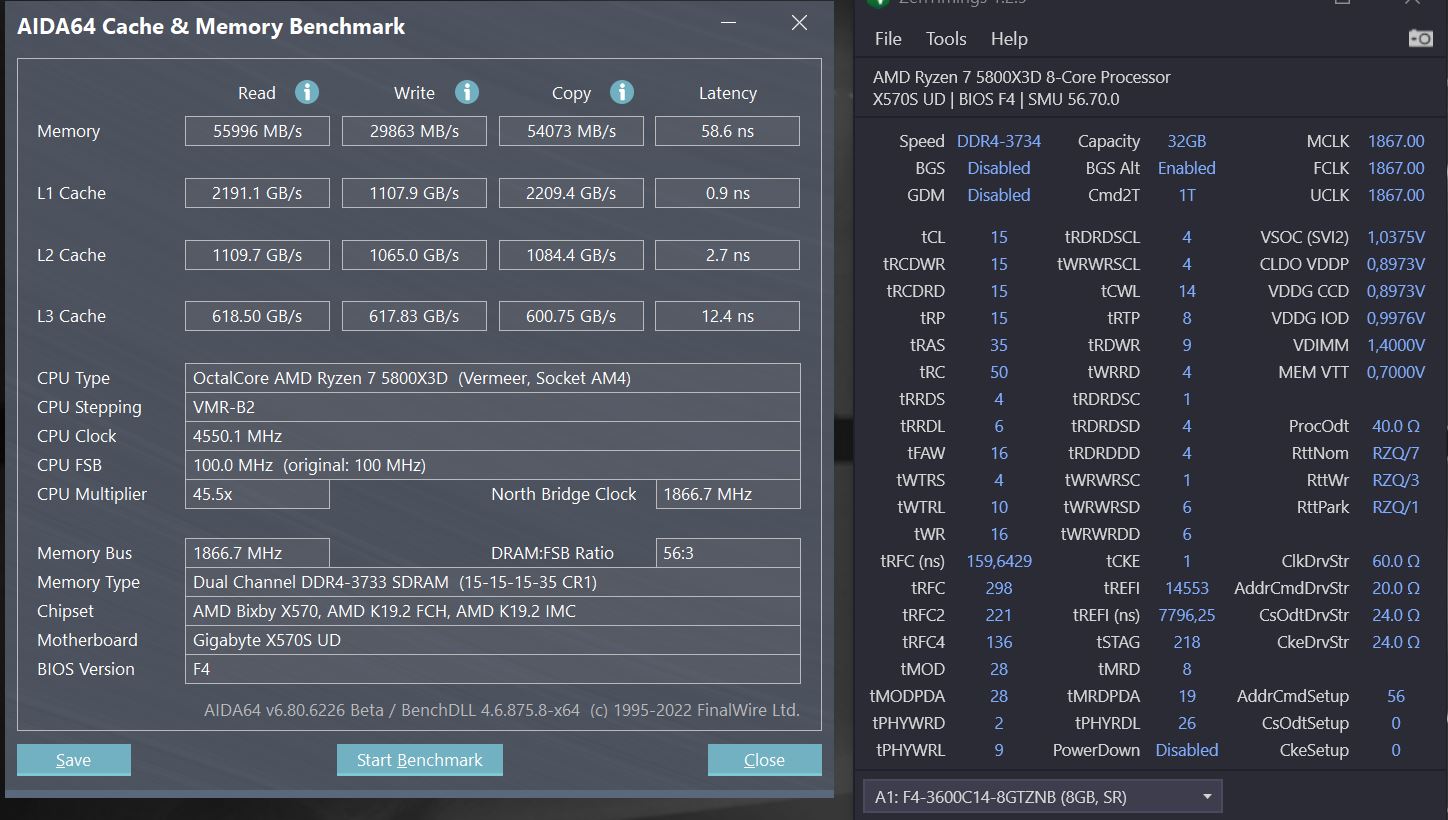Click the tRAS value 35
Image resolution: width=1448 pixels, height=820 pixels.
click(x=999, y=345)
